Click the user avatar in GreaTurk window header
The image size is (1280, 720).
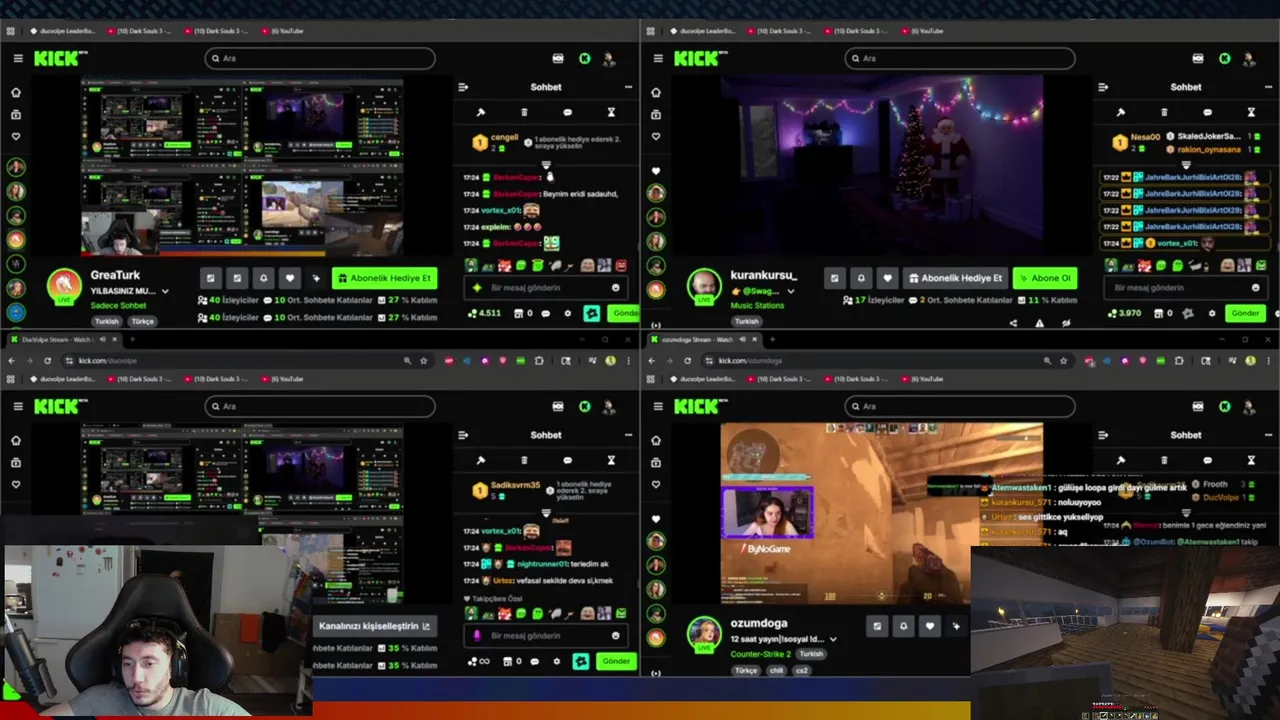608,59
